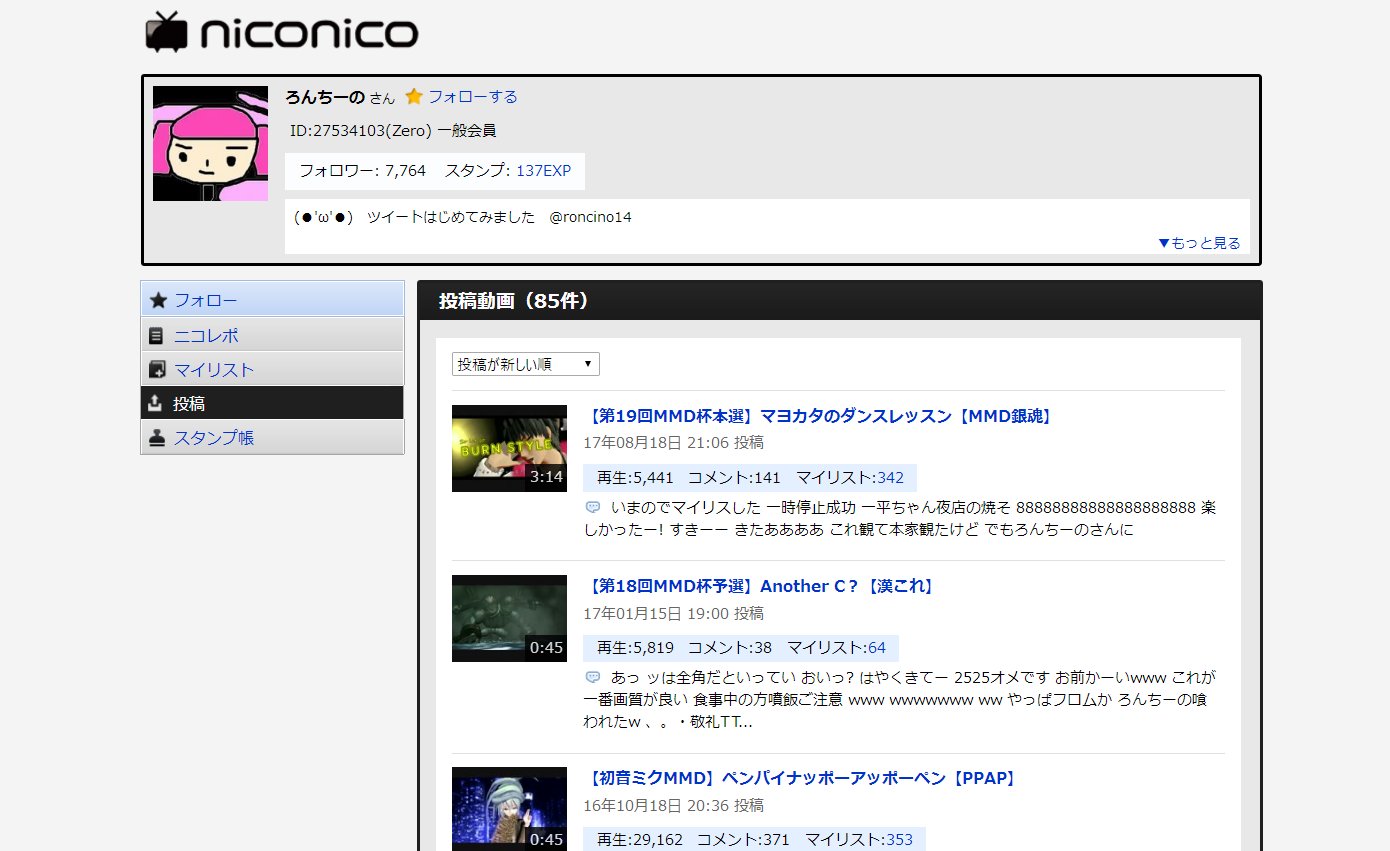
Task: Click the star icon beside フォローする
Action: pos(414,97)
